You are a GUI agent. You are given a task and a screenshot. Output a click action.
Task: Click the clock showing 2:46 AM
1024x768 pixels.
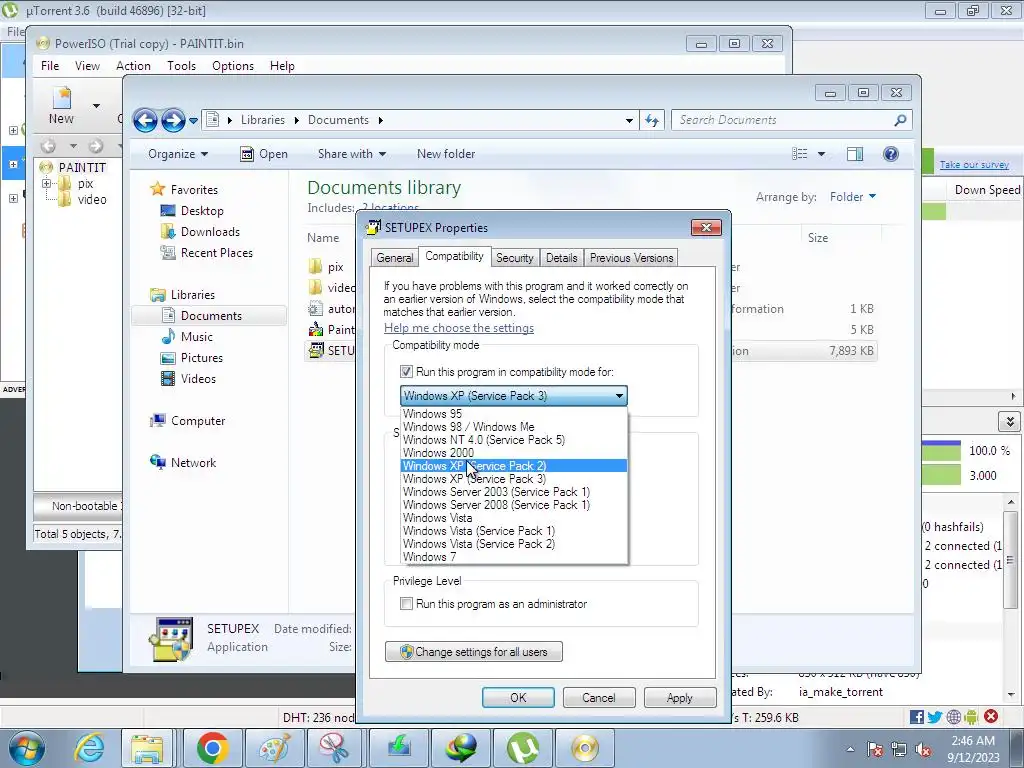click(972, 741)
